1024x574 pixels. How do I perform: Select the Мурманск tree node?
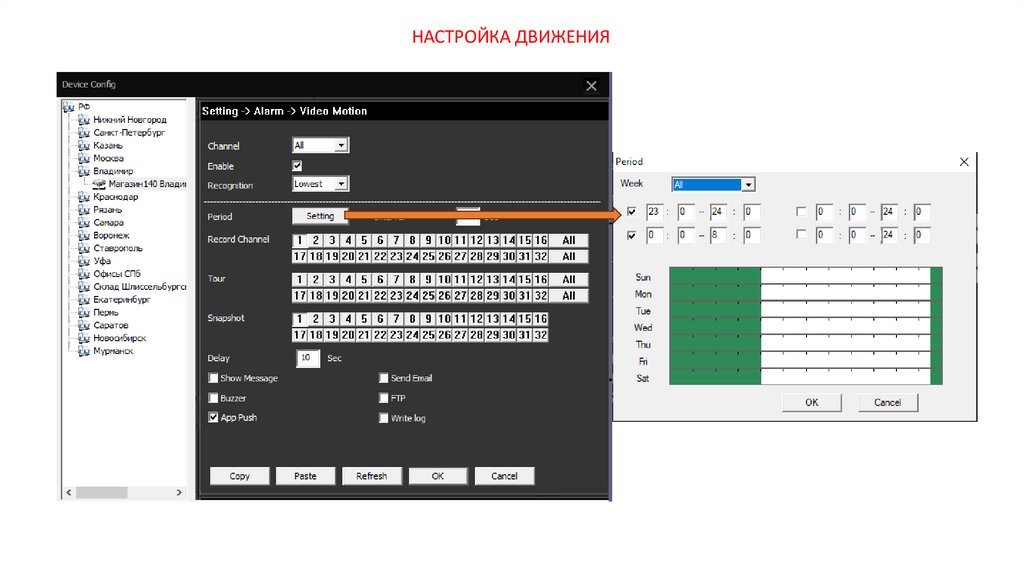(113, 351)
